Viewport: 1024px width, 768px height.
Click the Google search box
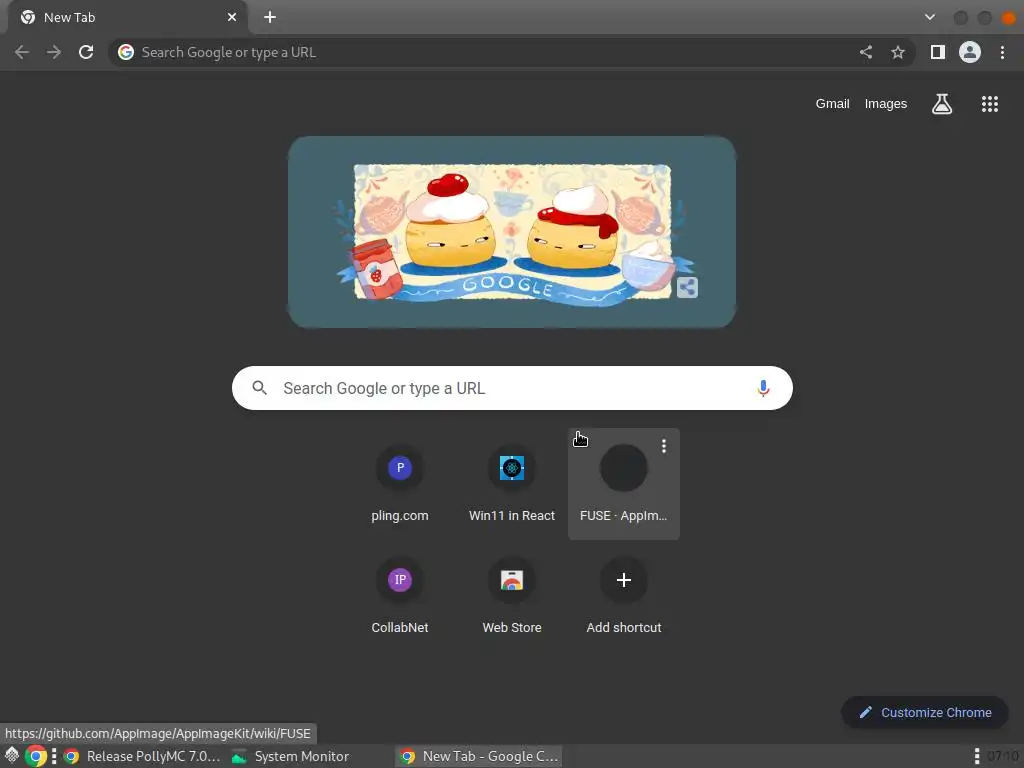pyautogui.click(x=512, y=388)
